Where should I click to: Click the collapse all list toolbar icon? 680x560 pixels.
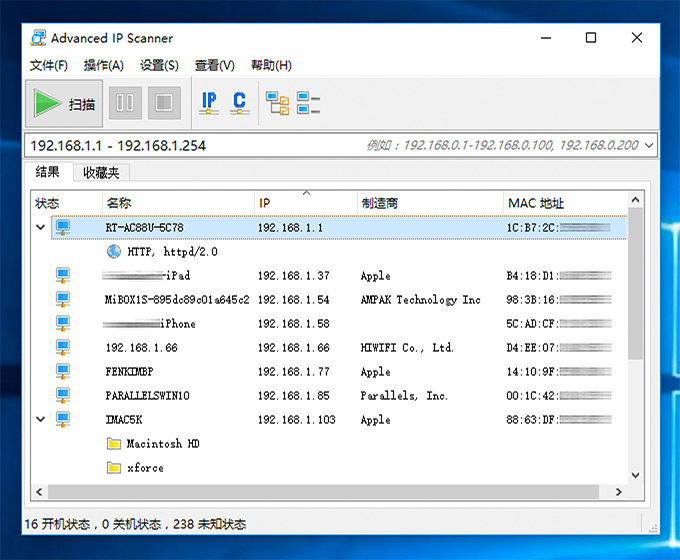(x=308, y=103)
